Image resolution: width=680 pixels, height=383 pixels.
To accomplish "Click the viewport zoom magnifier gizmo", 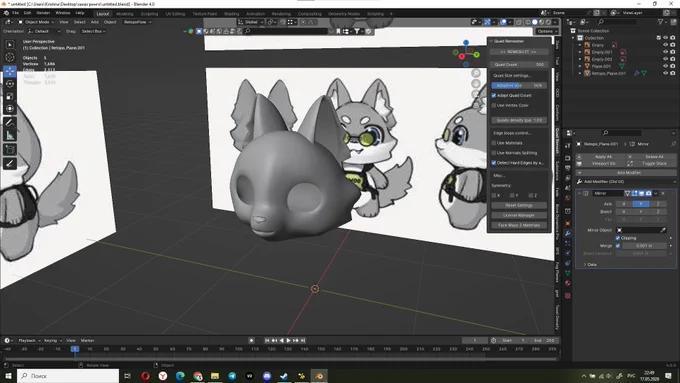I will (476, 73).
